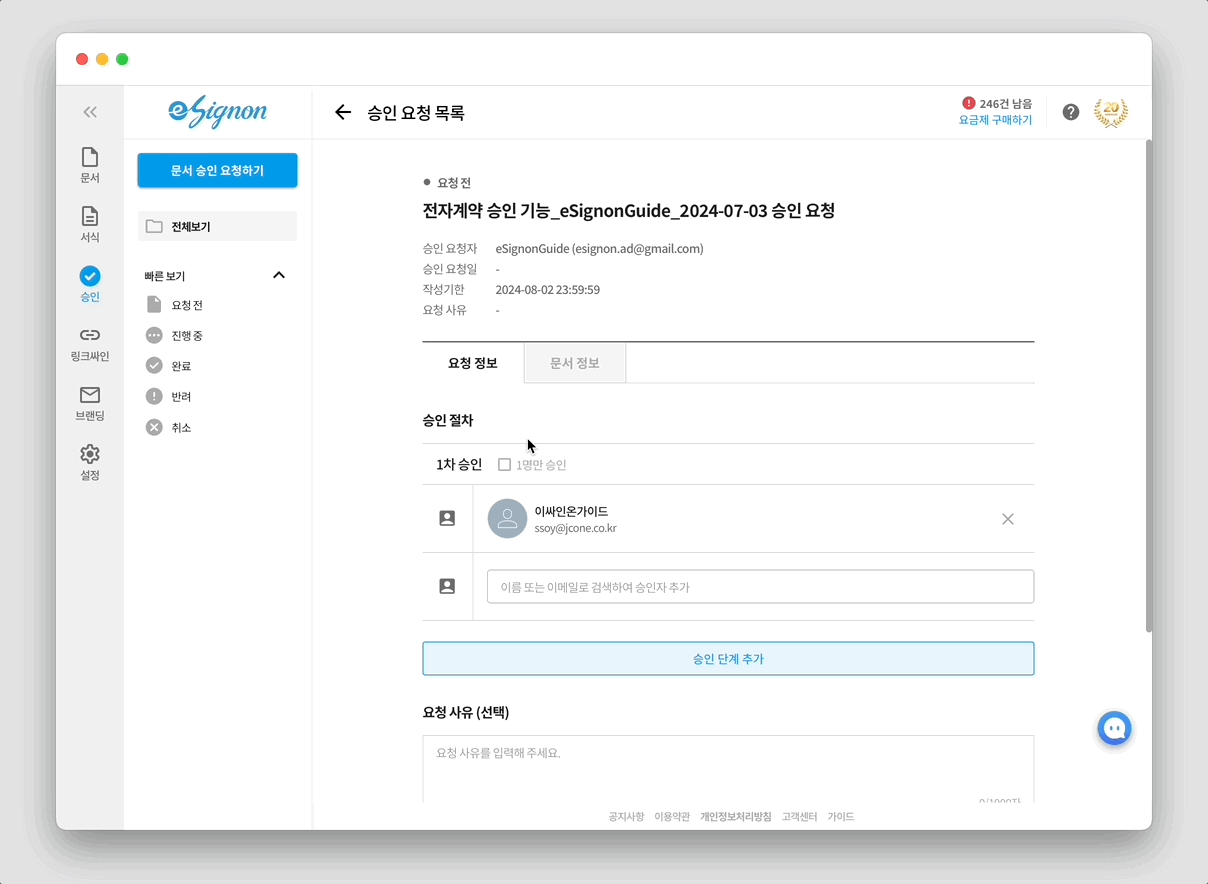Screen dimensions: 1208x884
Task: Focus the 요청 사유 text area
Action: point(728,770)
